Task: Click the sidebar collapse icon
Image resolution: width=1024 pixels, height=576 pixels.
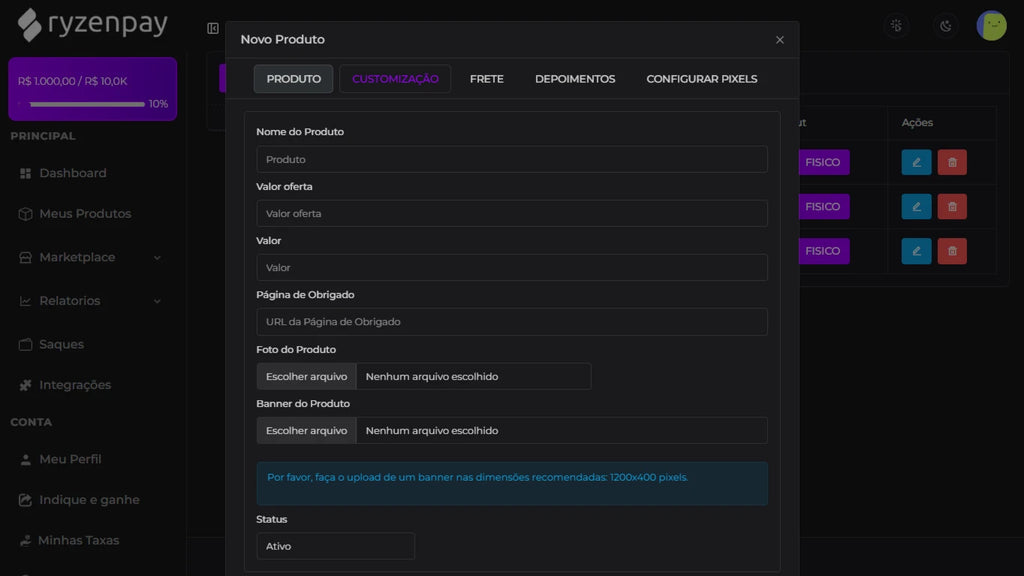Action: (213, 28)
